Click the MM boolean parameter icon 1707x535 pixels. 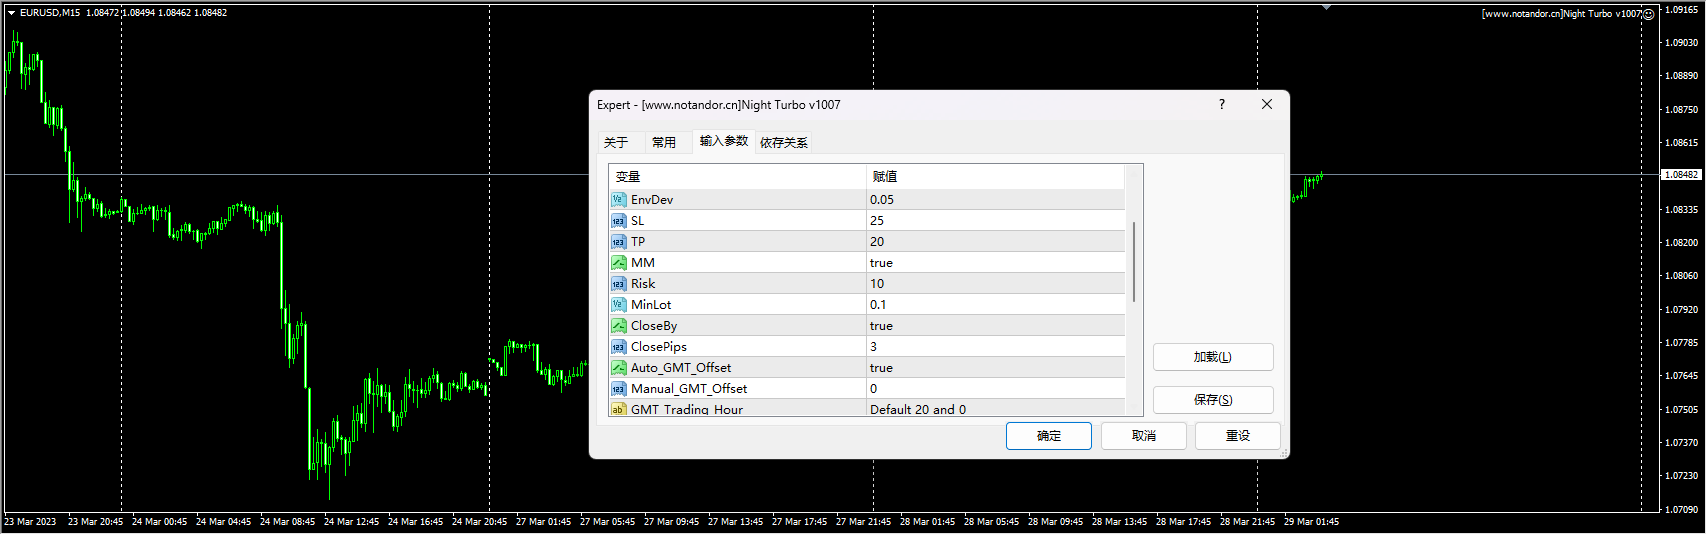click(x=618, y=263)
